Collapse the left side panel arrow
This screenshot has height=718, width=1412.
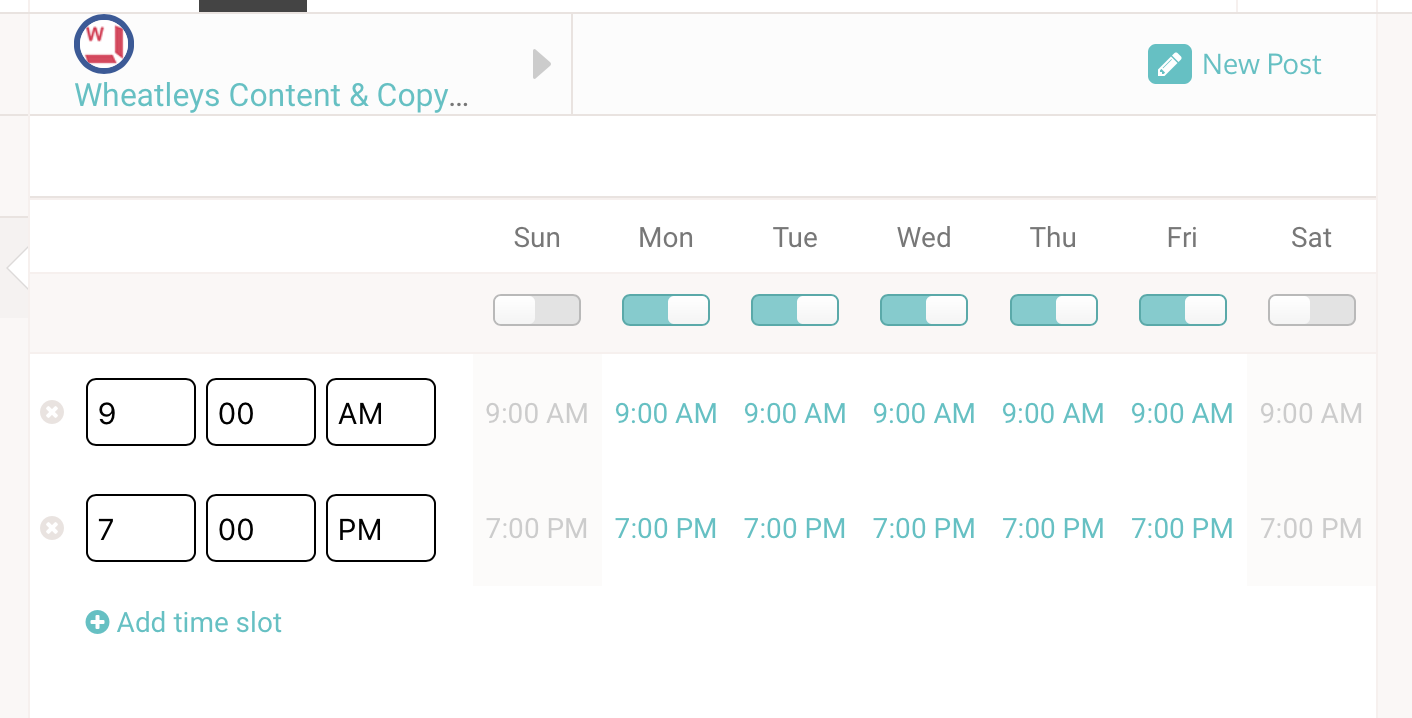pos(16,268)
